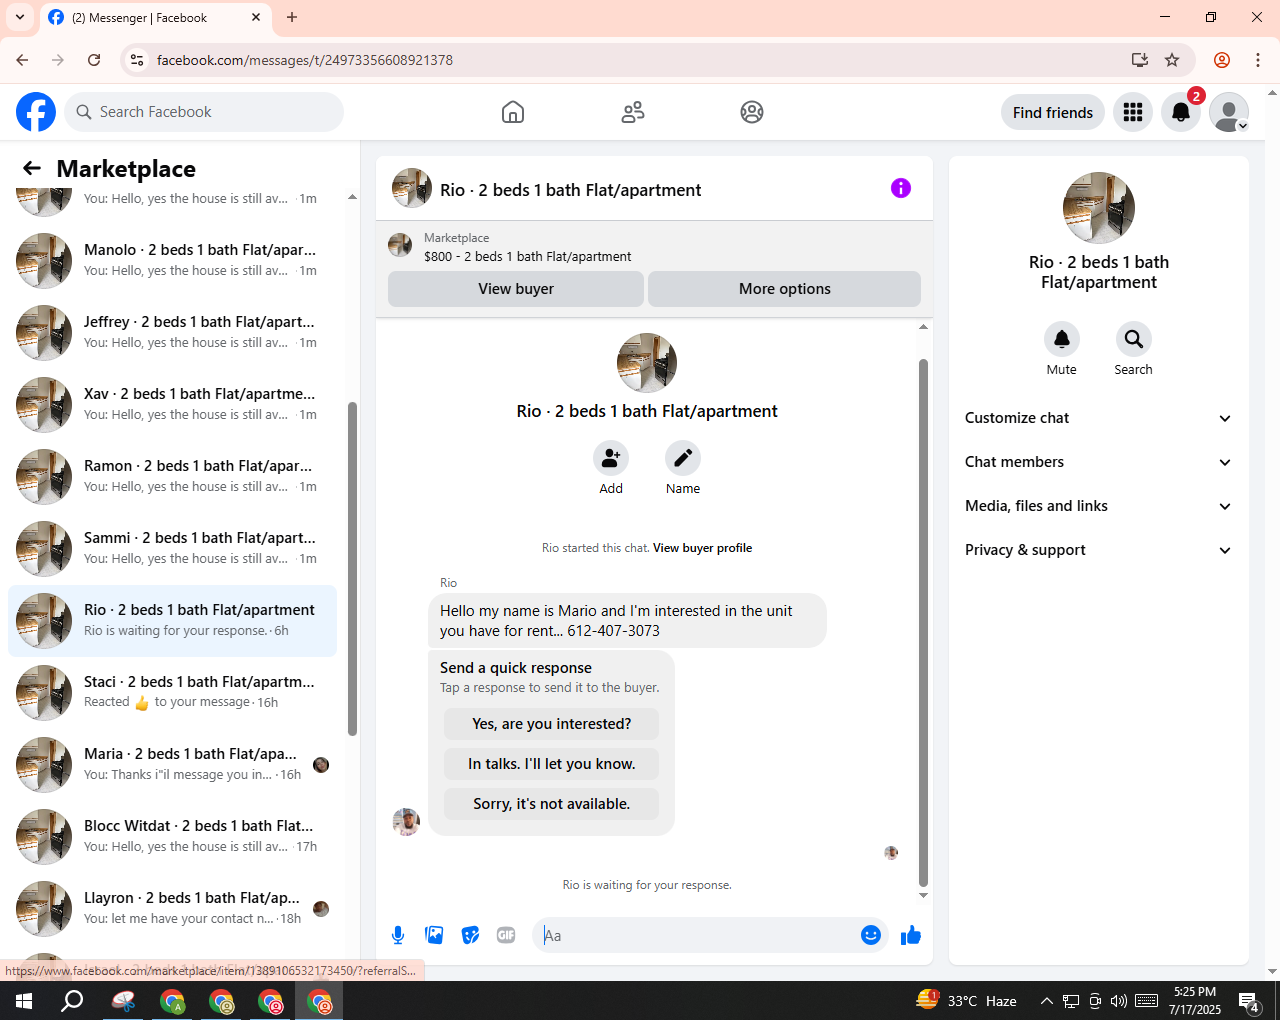Open the Windows Start menu
The width and height of the screenshot is (1280, 1020).
click(x=24, y=1000)
